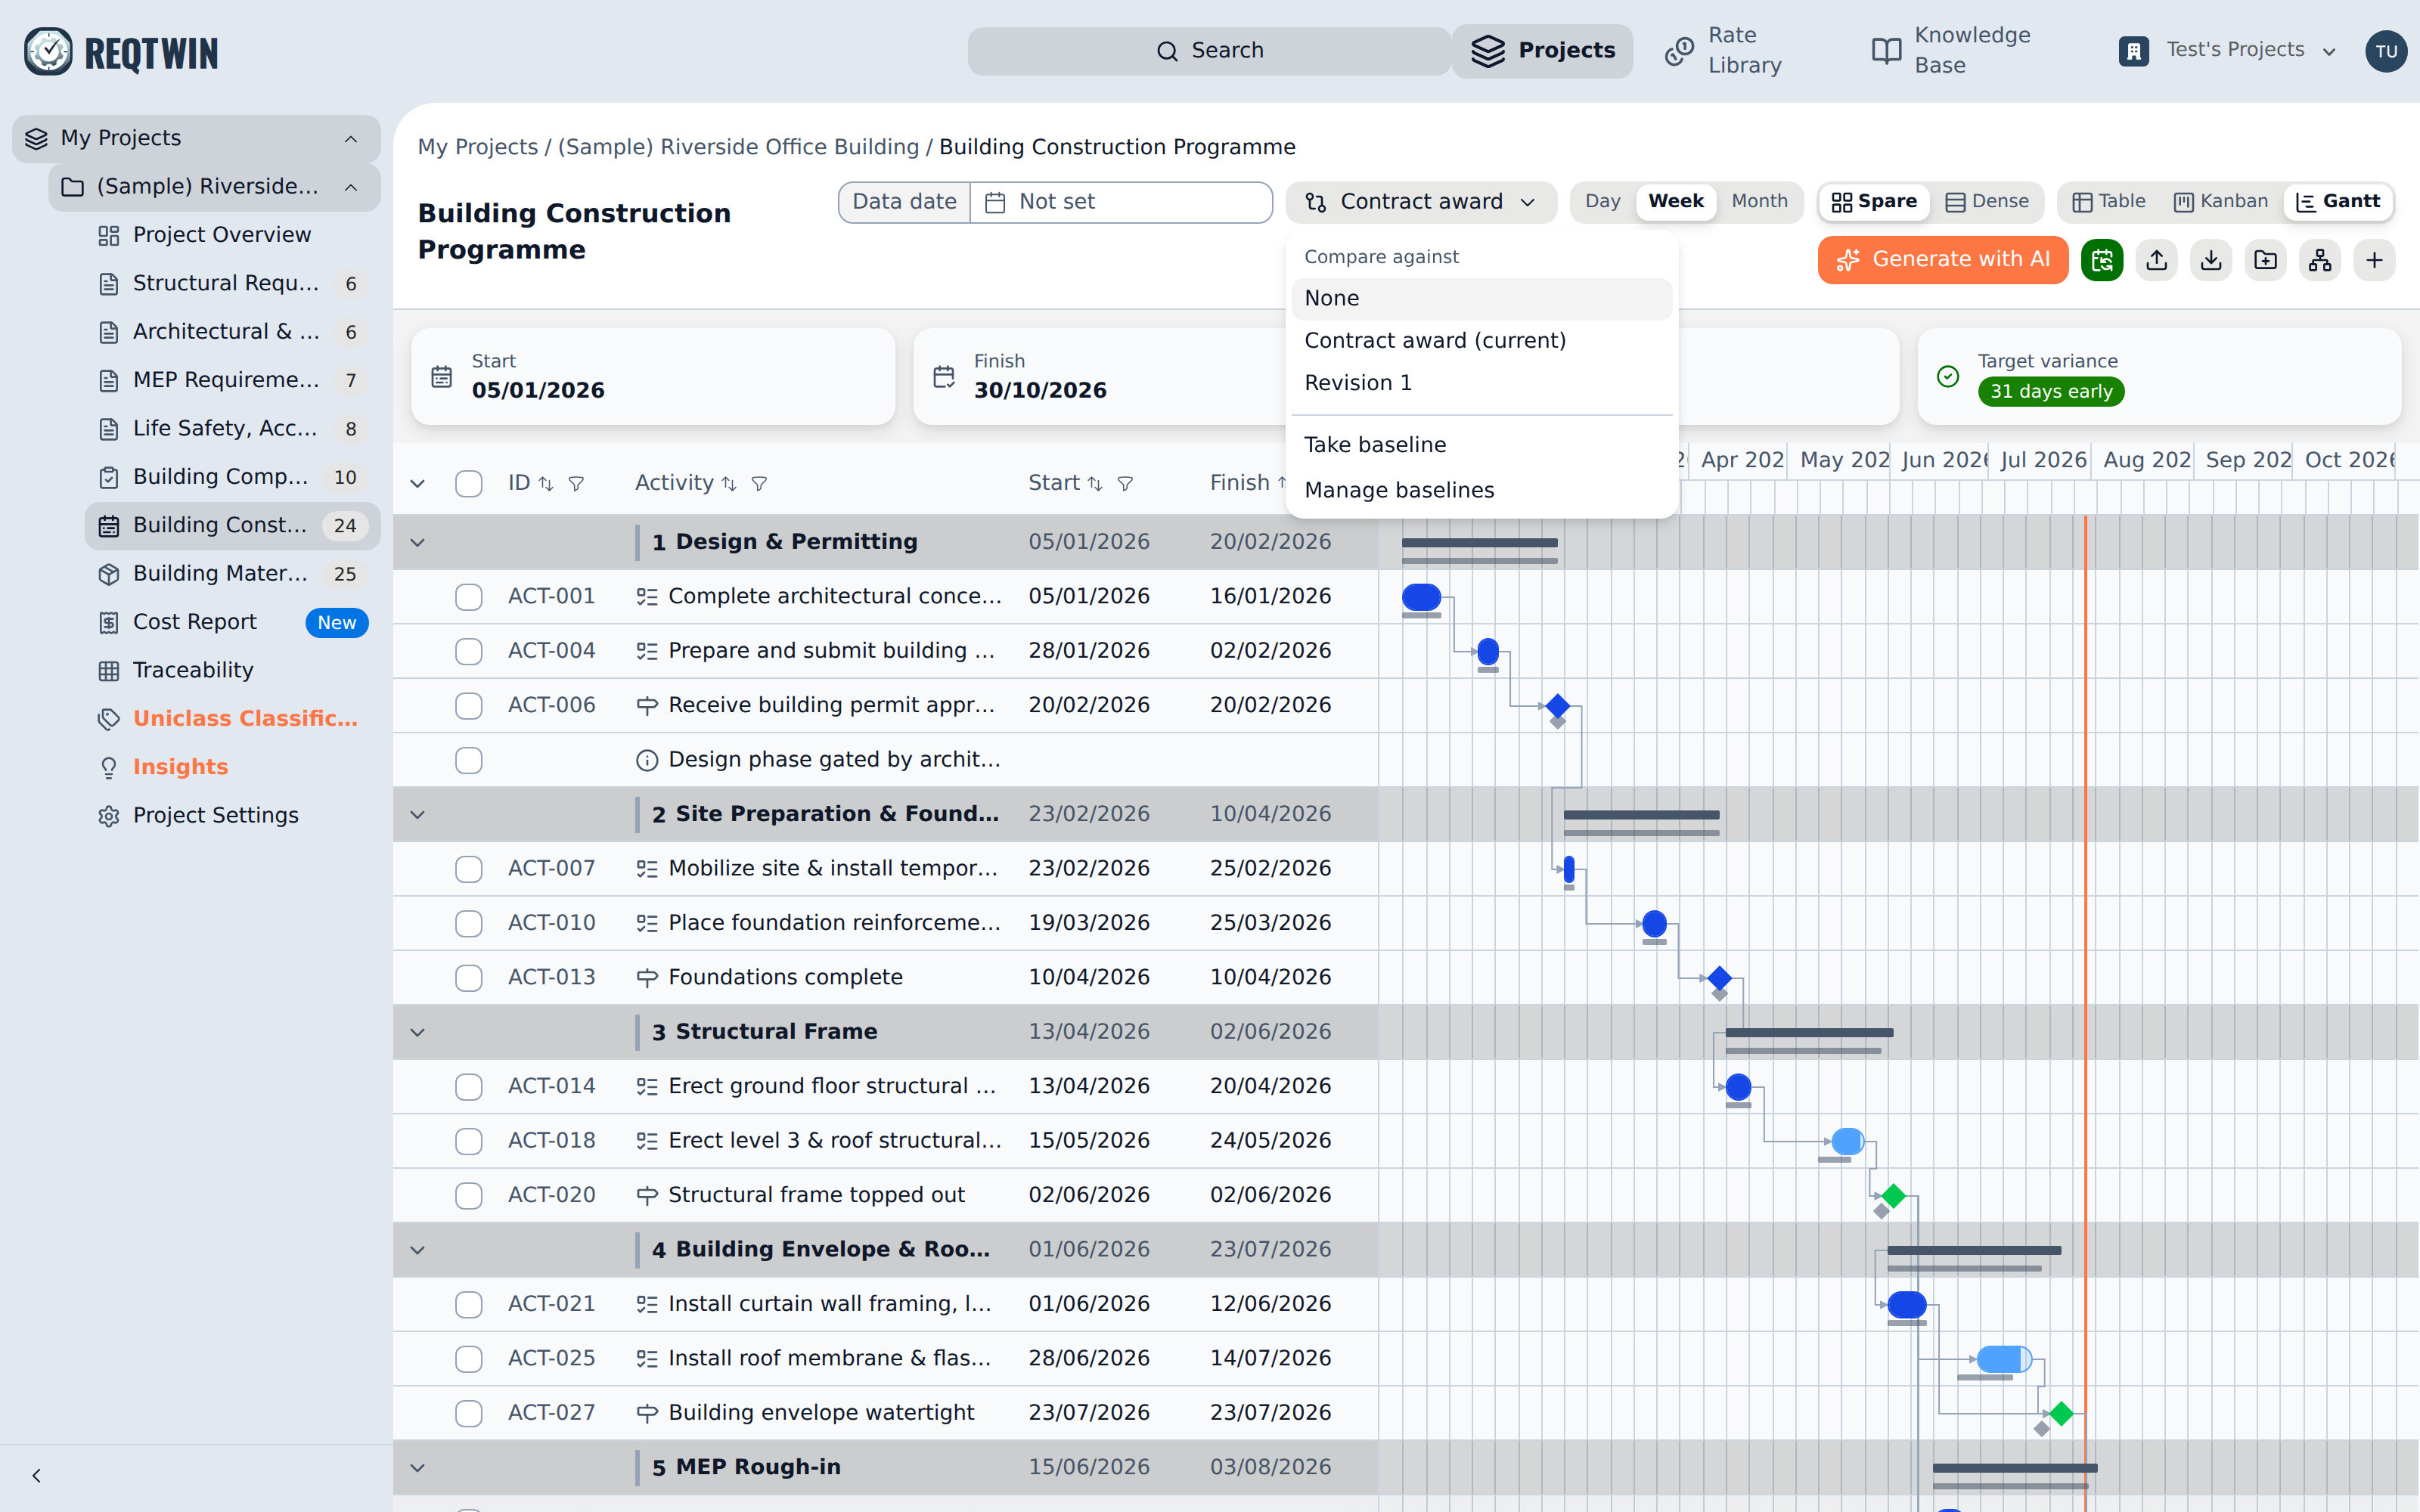Viewport: 2420px width, 1512px height.
Task: Open the Test's Projects dropdown
Action: pos(2228,50)
